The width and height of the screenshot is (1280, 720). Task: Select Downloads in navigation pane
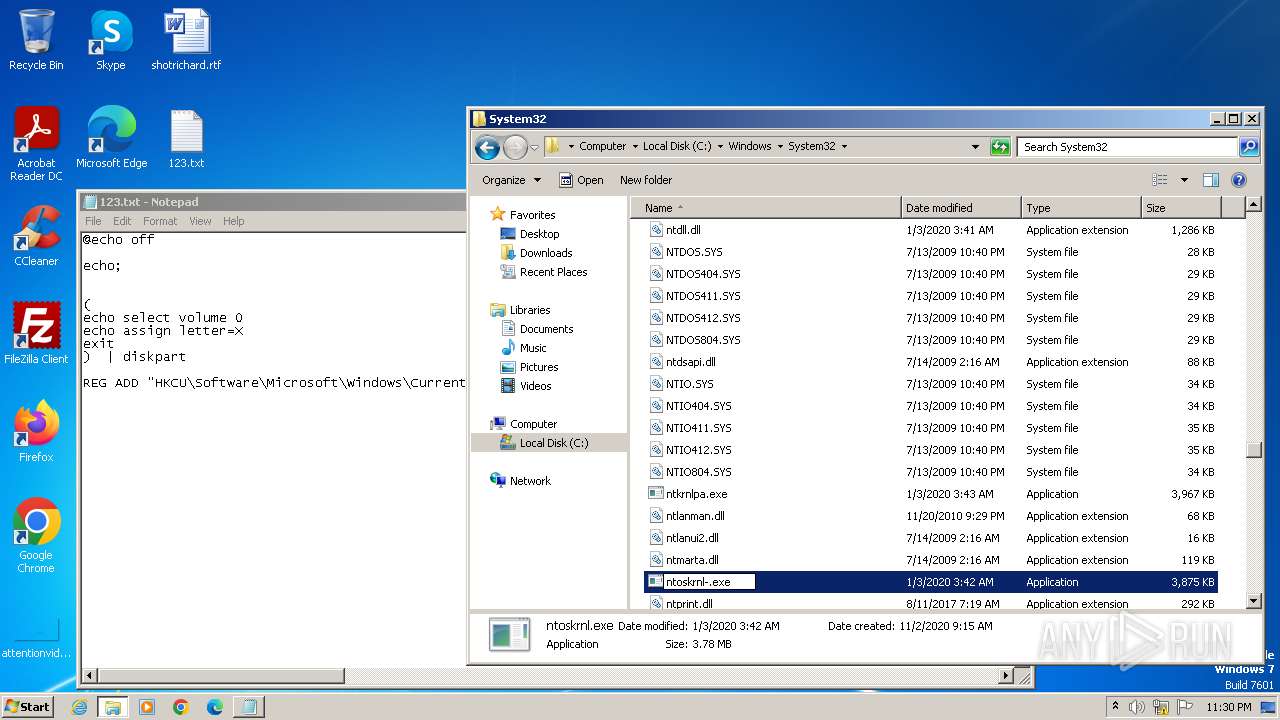pos(545,253)
